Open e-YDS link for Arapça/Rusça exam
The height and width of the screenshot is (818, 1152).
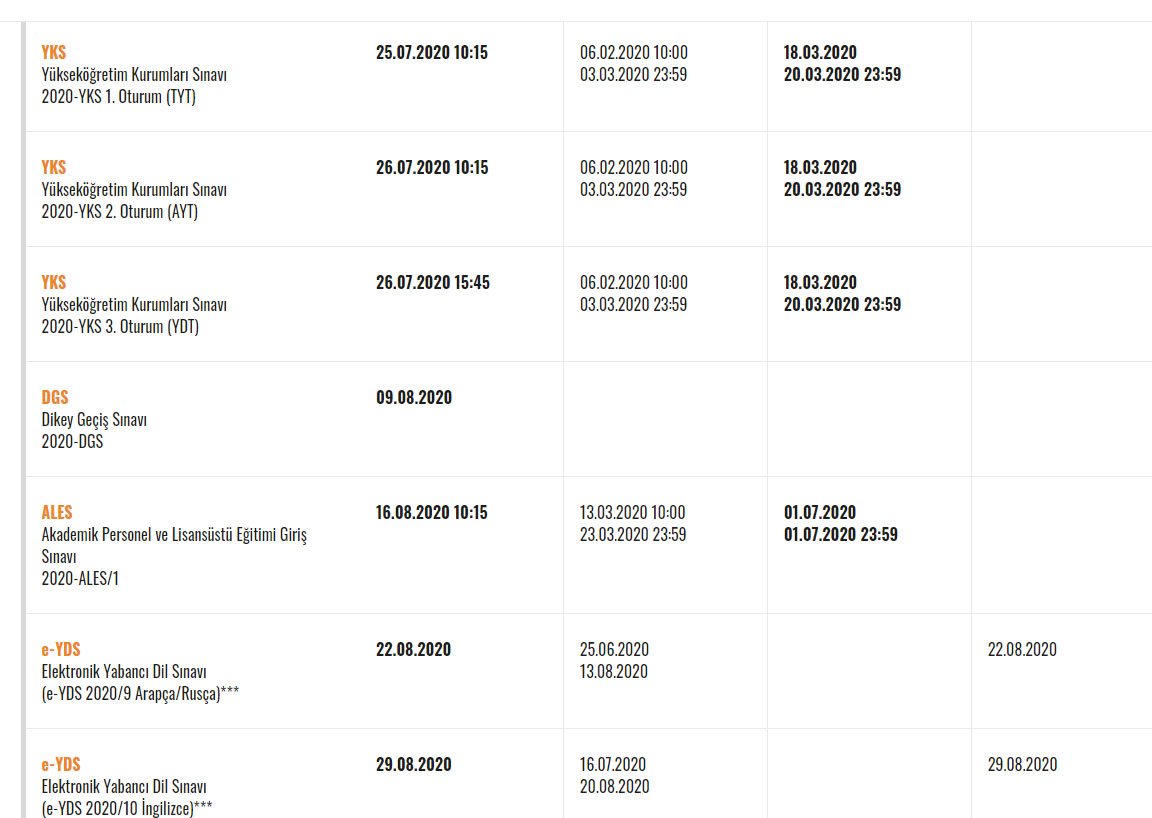[61, 650]
